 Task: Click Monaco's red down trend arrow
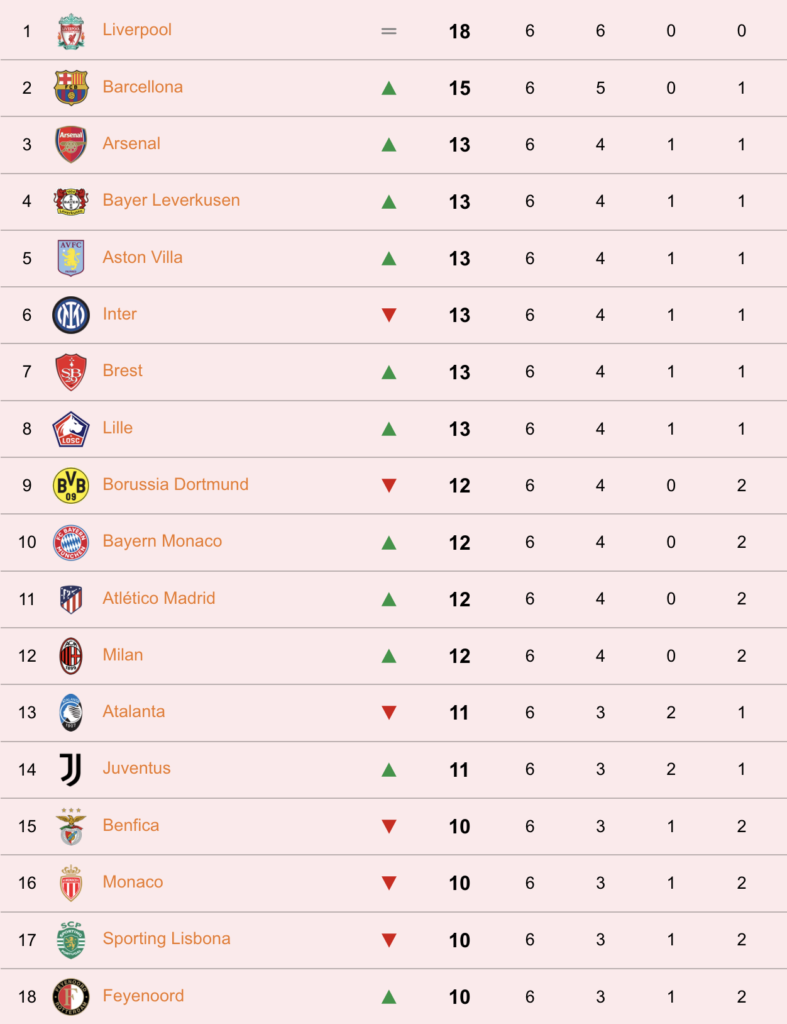tap(389, 884)
